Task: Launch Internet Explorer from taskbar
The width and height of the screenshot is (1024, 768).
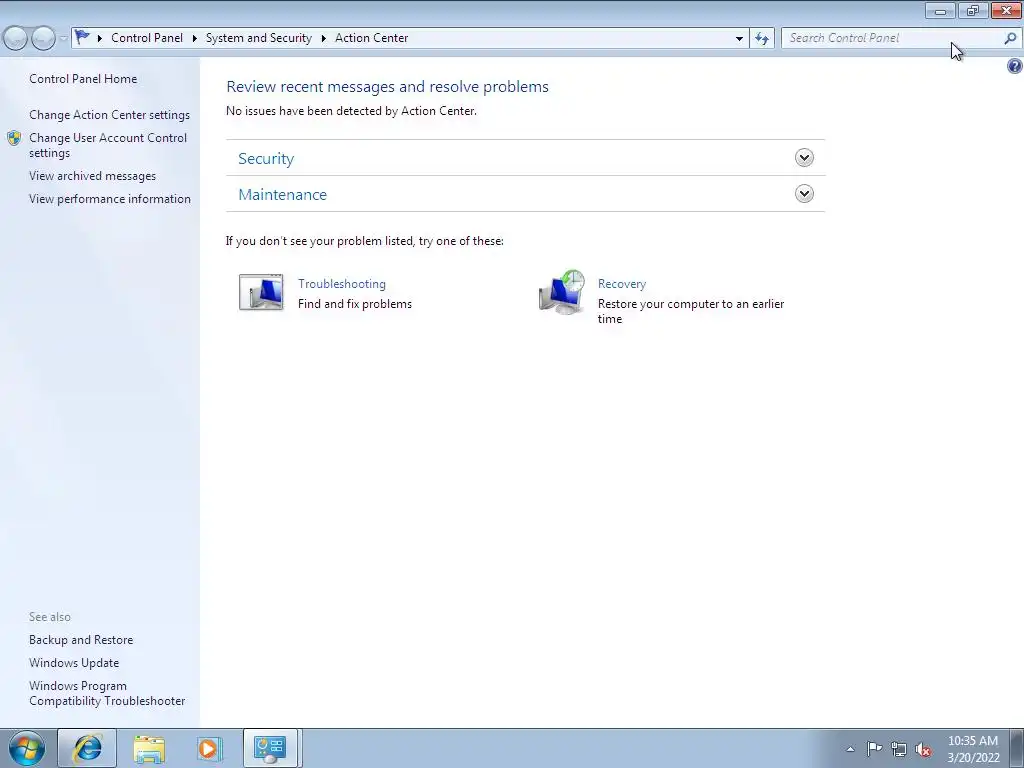Action: pos(87,748)
